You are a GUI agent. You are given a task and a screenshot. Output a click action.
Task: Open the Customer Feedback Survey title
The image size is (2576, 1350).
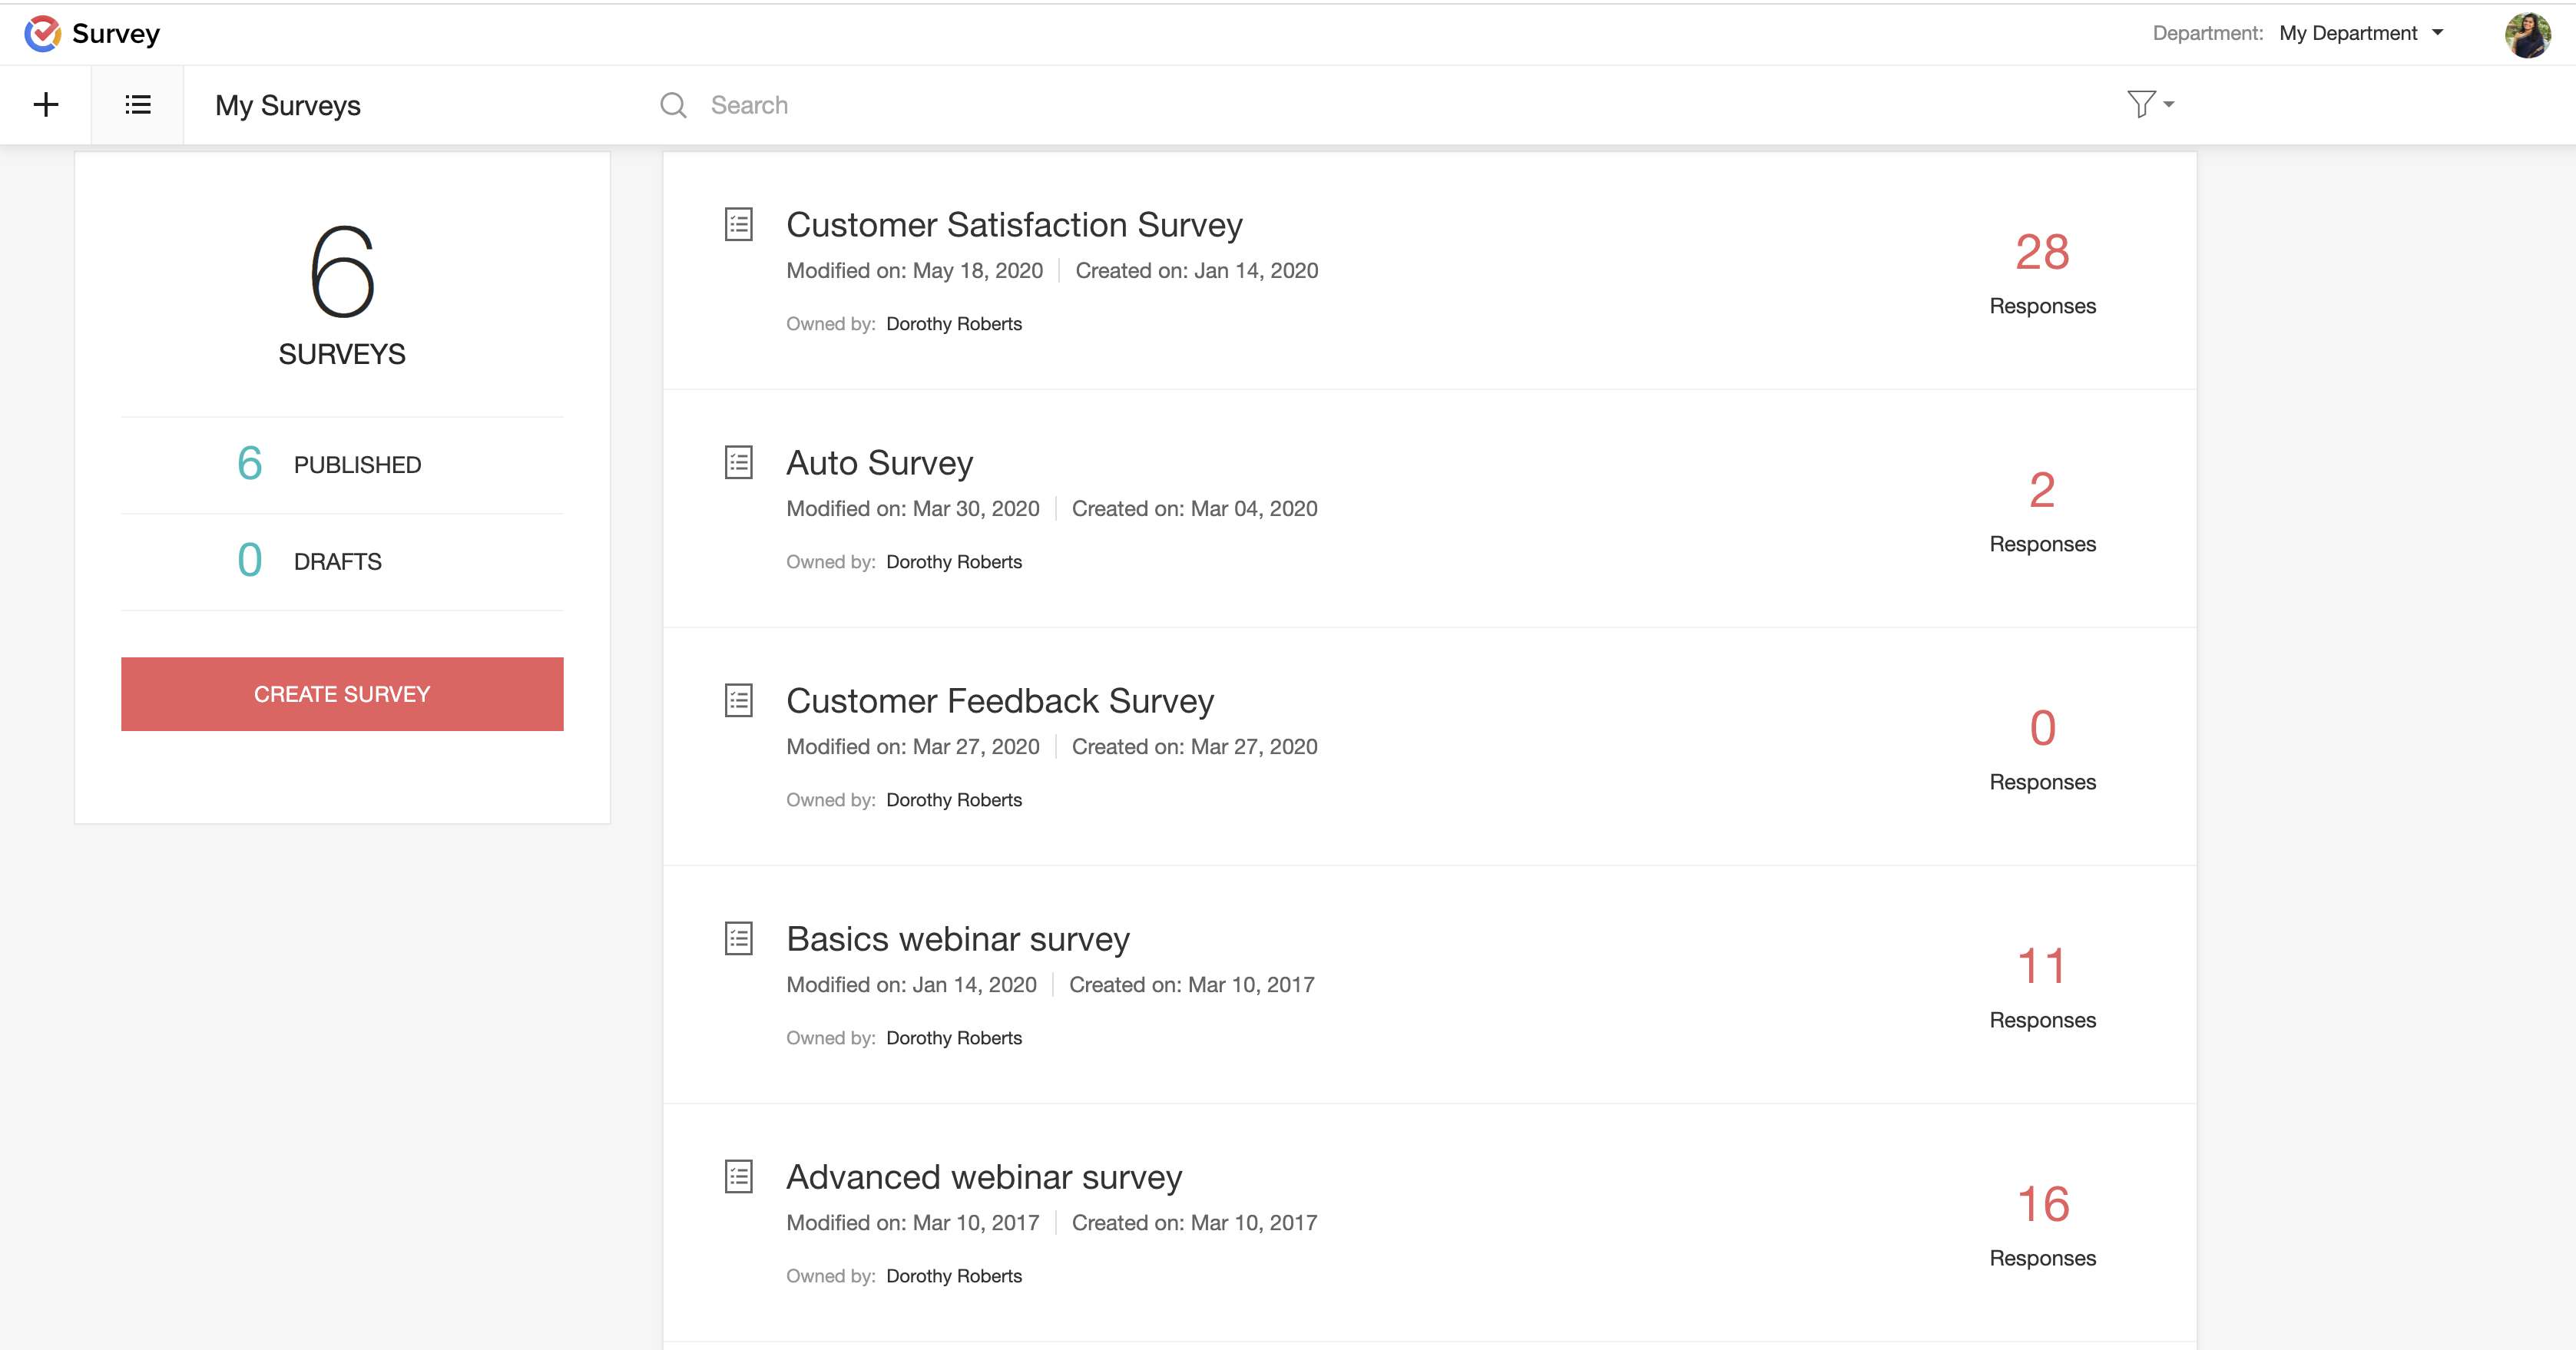click(1000, 701)
